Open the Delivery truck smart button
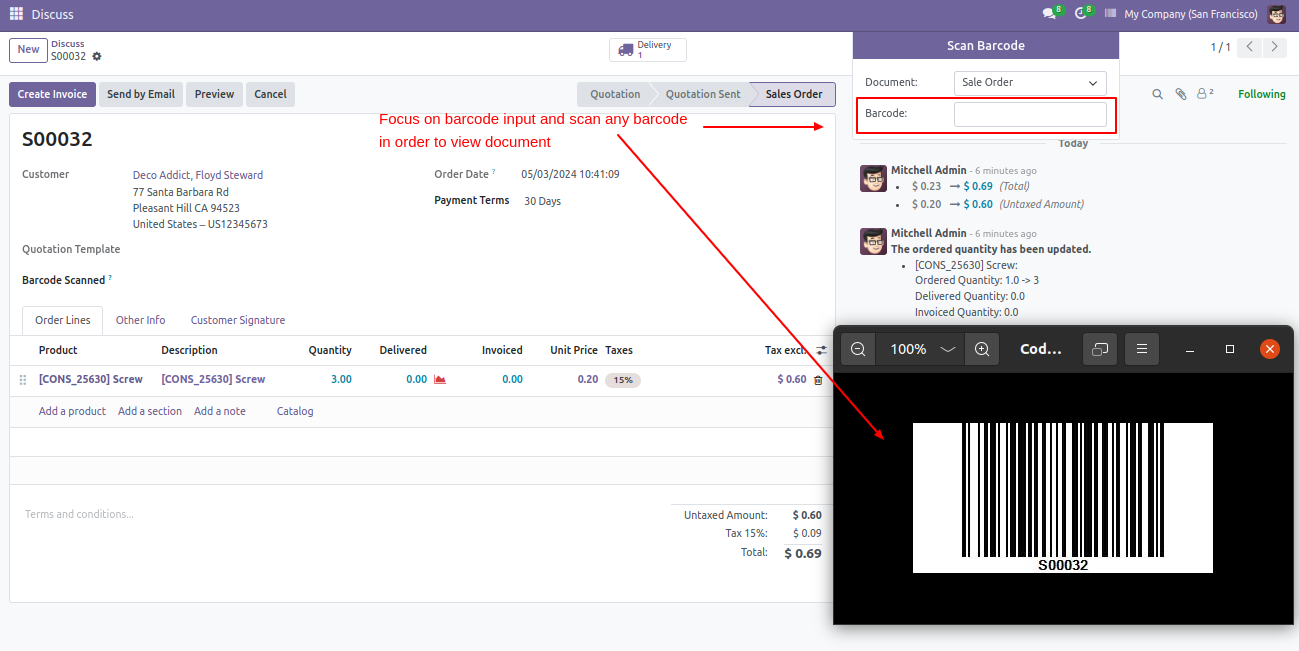The width and height of the screenshot is (1299, 651). click(648, 50)
